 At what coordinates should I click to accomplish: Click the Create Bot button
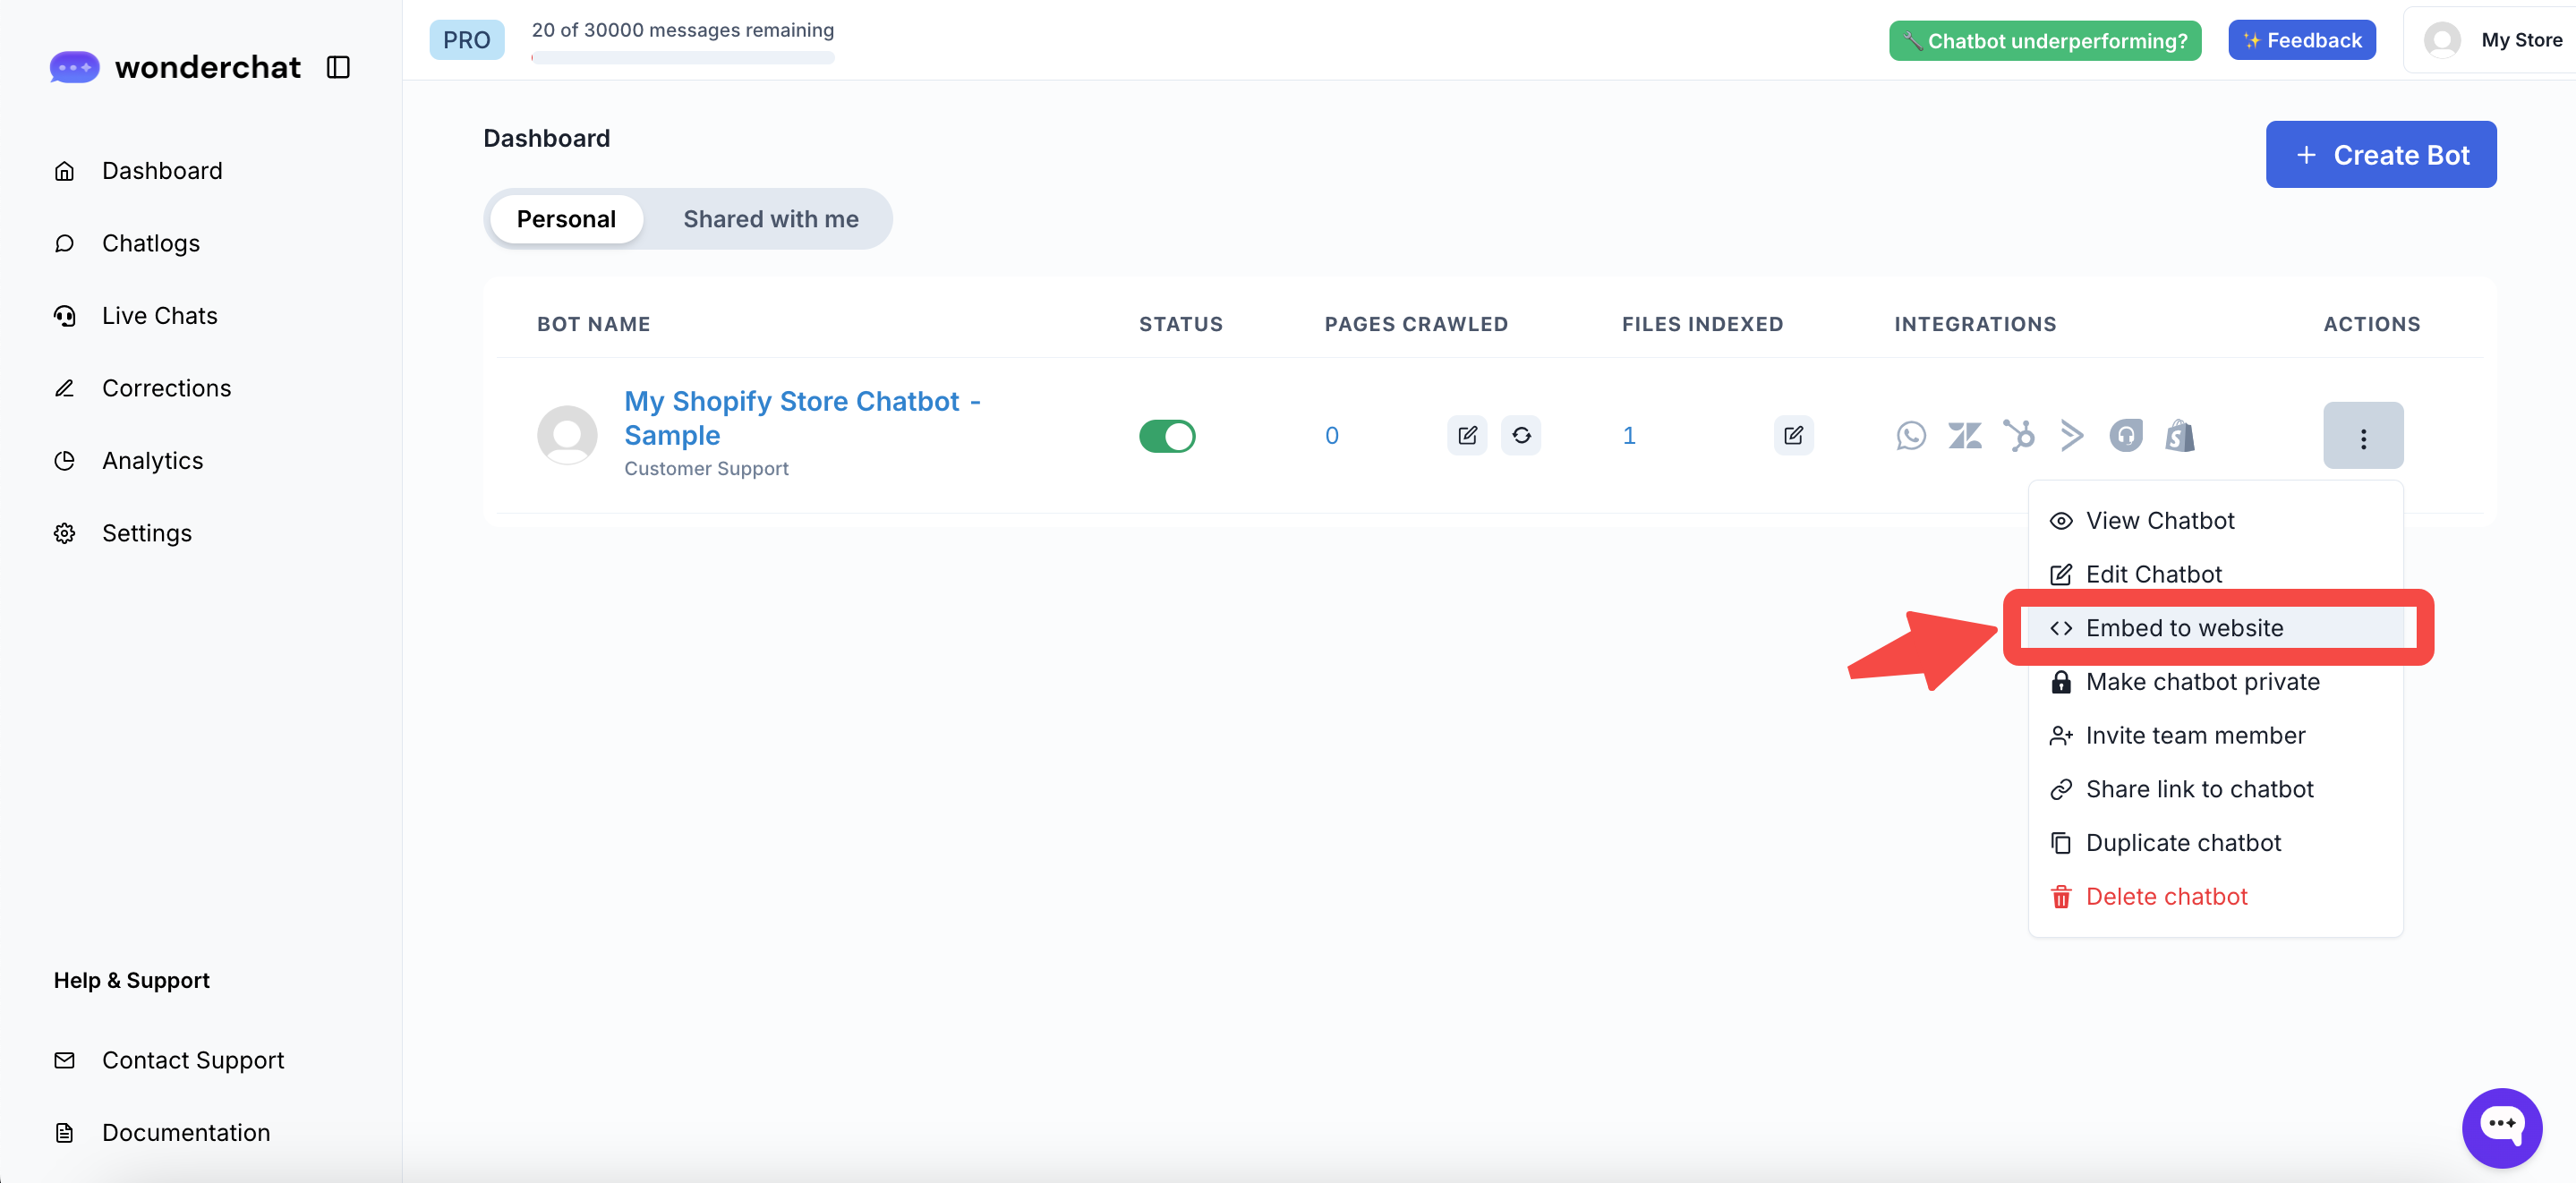2380,155
